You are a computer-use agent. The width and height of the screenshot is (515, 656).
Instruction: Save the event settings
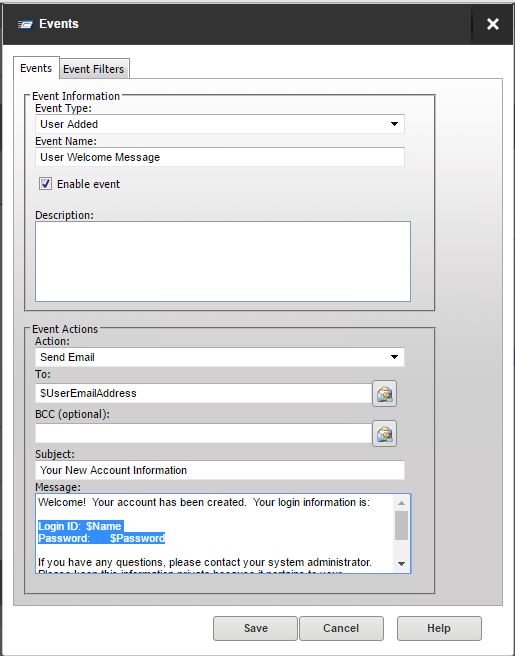255,628
